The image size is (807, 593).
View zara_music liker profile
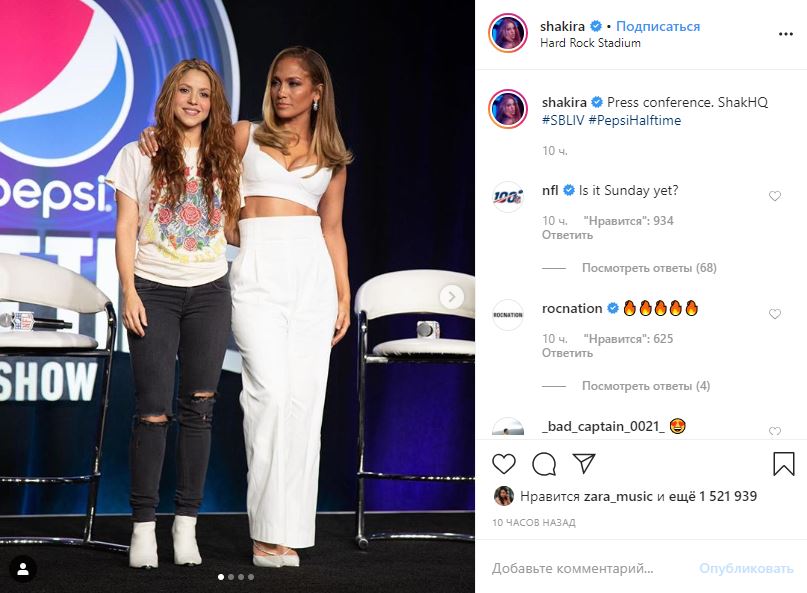pos(618,496)
